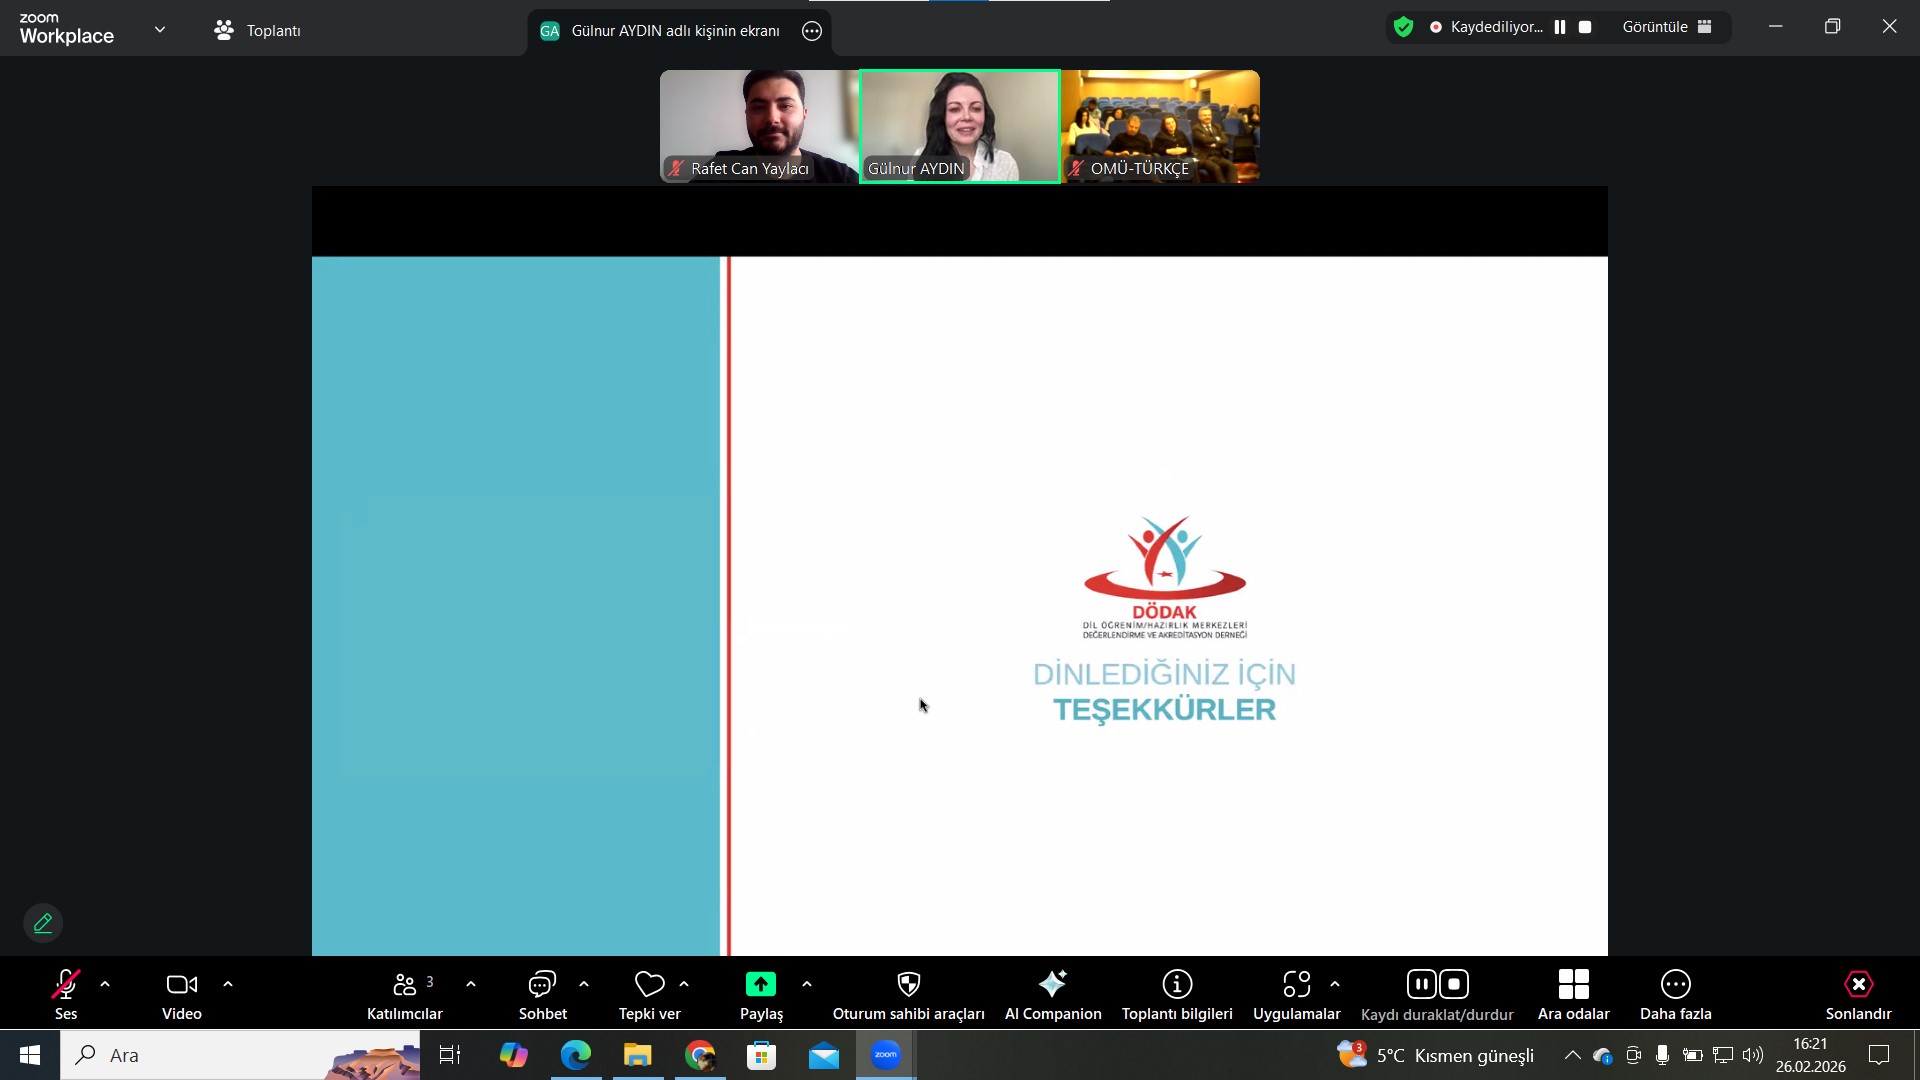Open Ara odalar breakout rooms
The image size is (1920, 1080).
(1573, 985)
